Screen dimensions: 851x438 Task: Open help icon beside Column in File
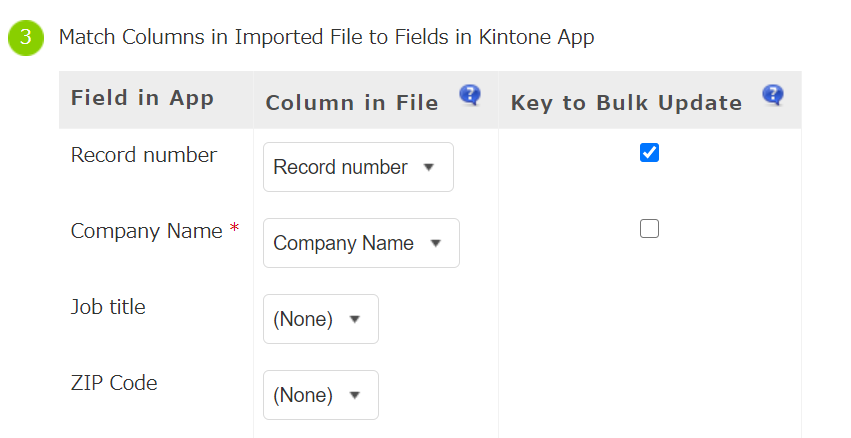470,96
